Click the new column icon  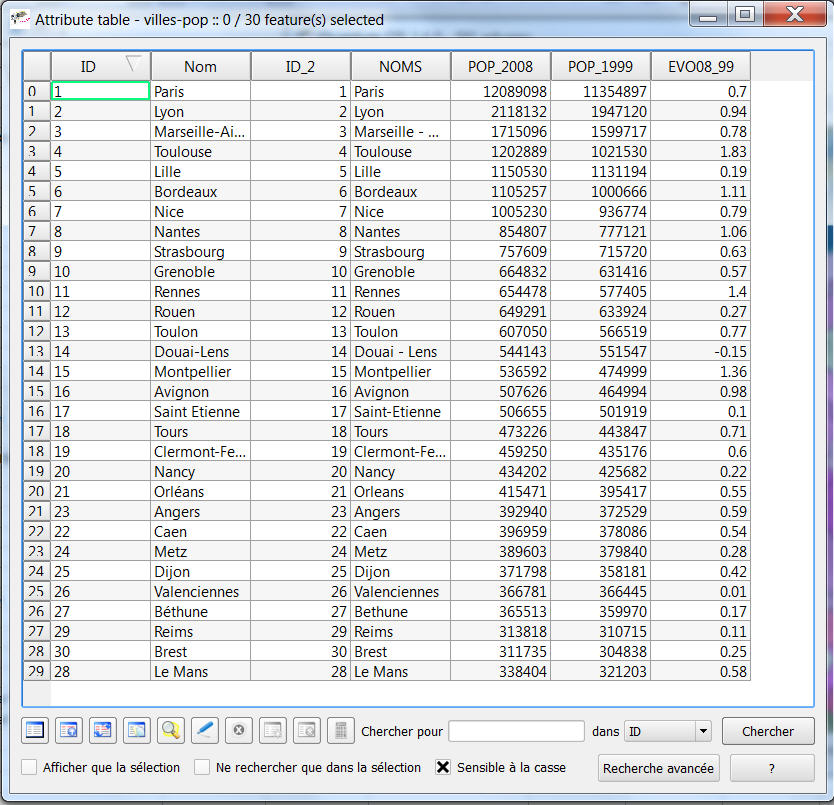point(273,730)
